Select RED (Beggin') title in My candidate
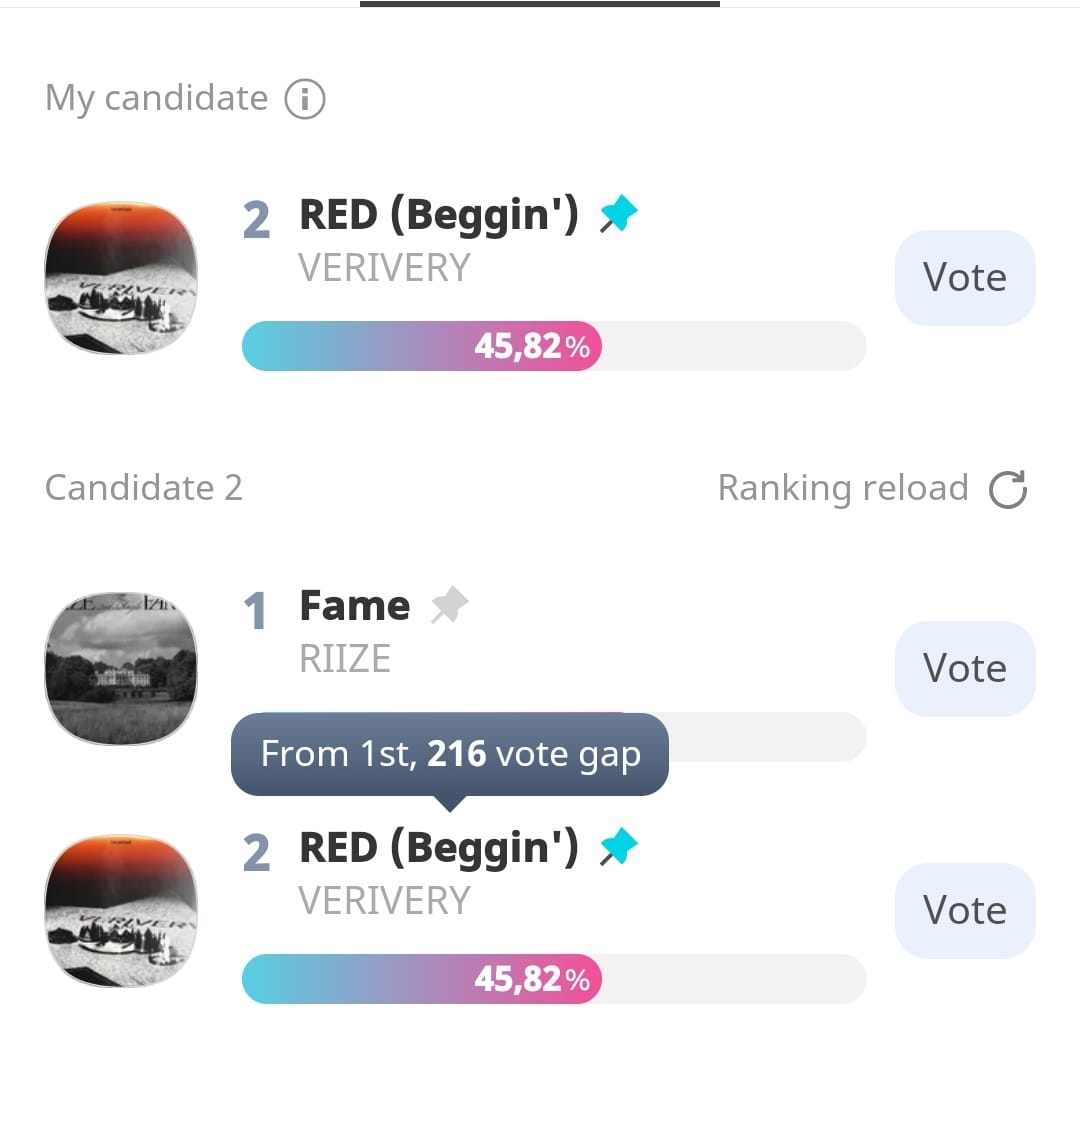The image size is (1080, 1146). click(439, 215)
